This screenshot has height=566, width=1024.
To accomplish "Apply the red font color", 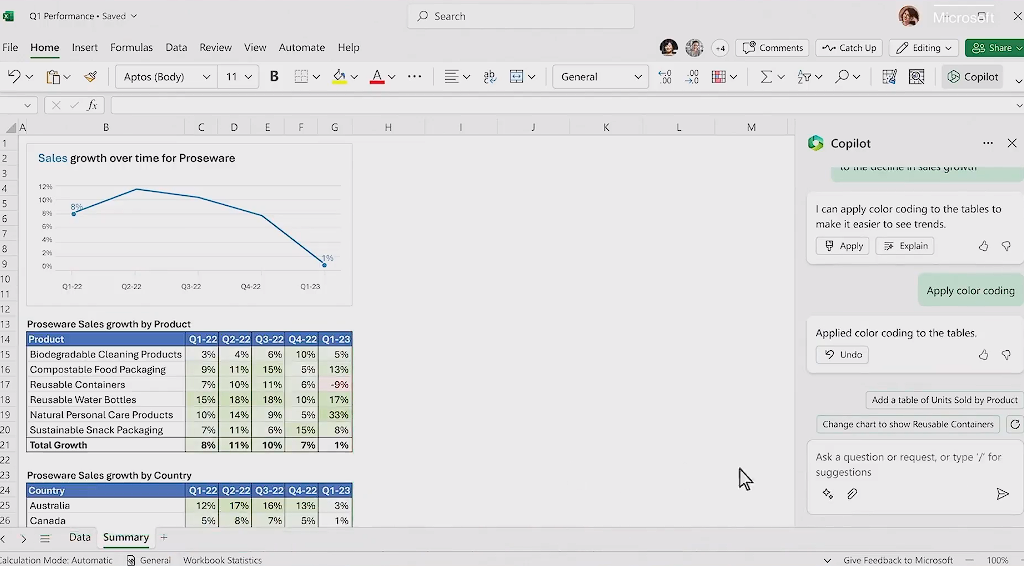I will (x=377, y=76).
